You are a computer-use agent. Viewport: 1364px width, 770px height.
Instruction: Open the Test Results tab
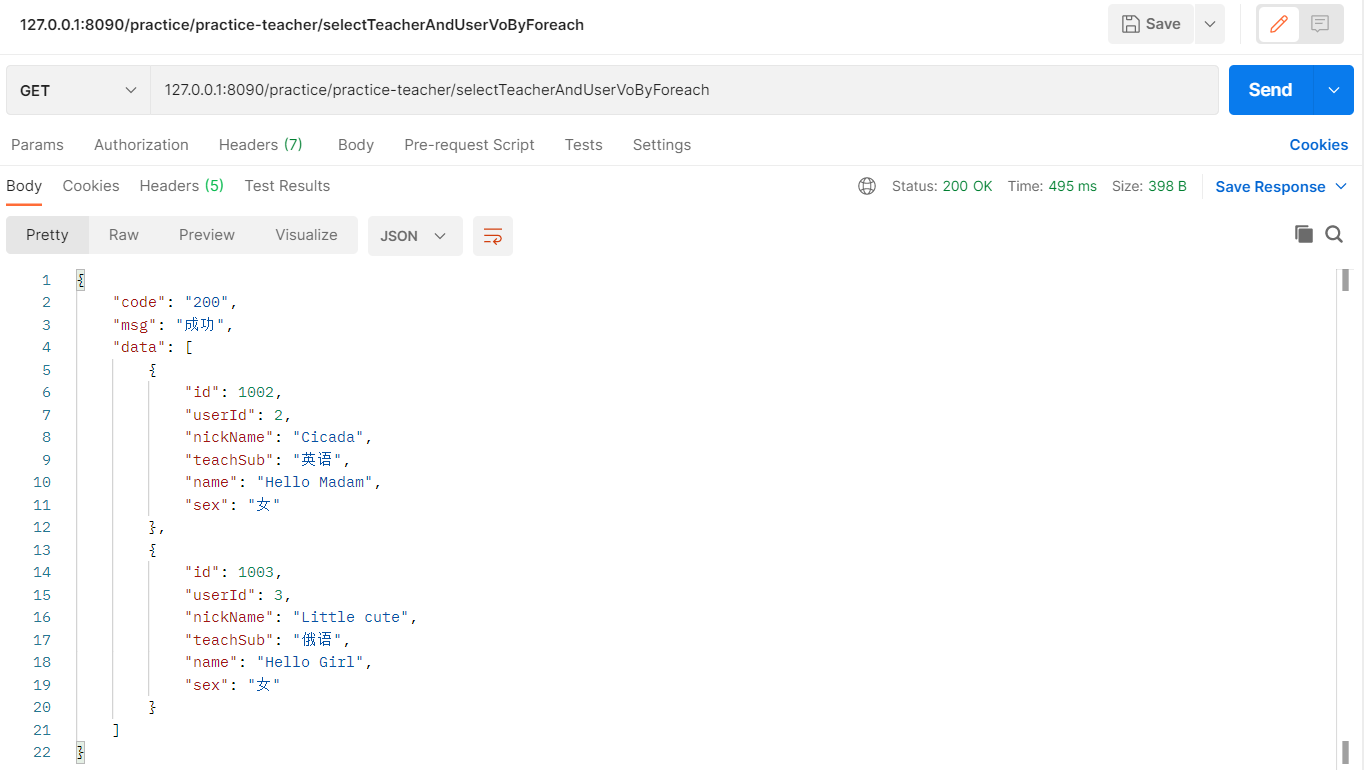[x=287, y=186]
